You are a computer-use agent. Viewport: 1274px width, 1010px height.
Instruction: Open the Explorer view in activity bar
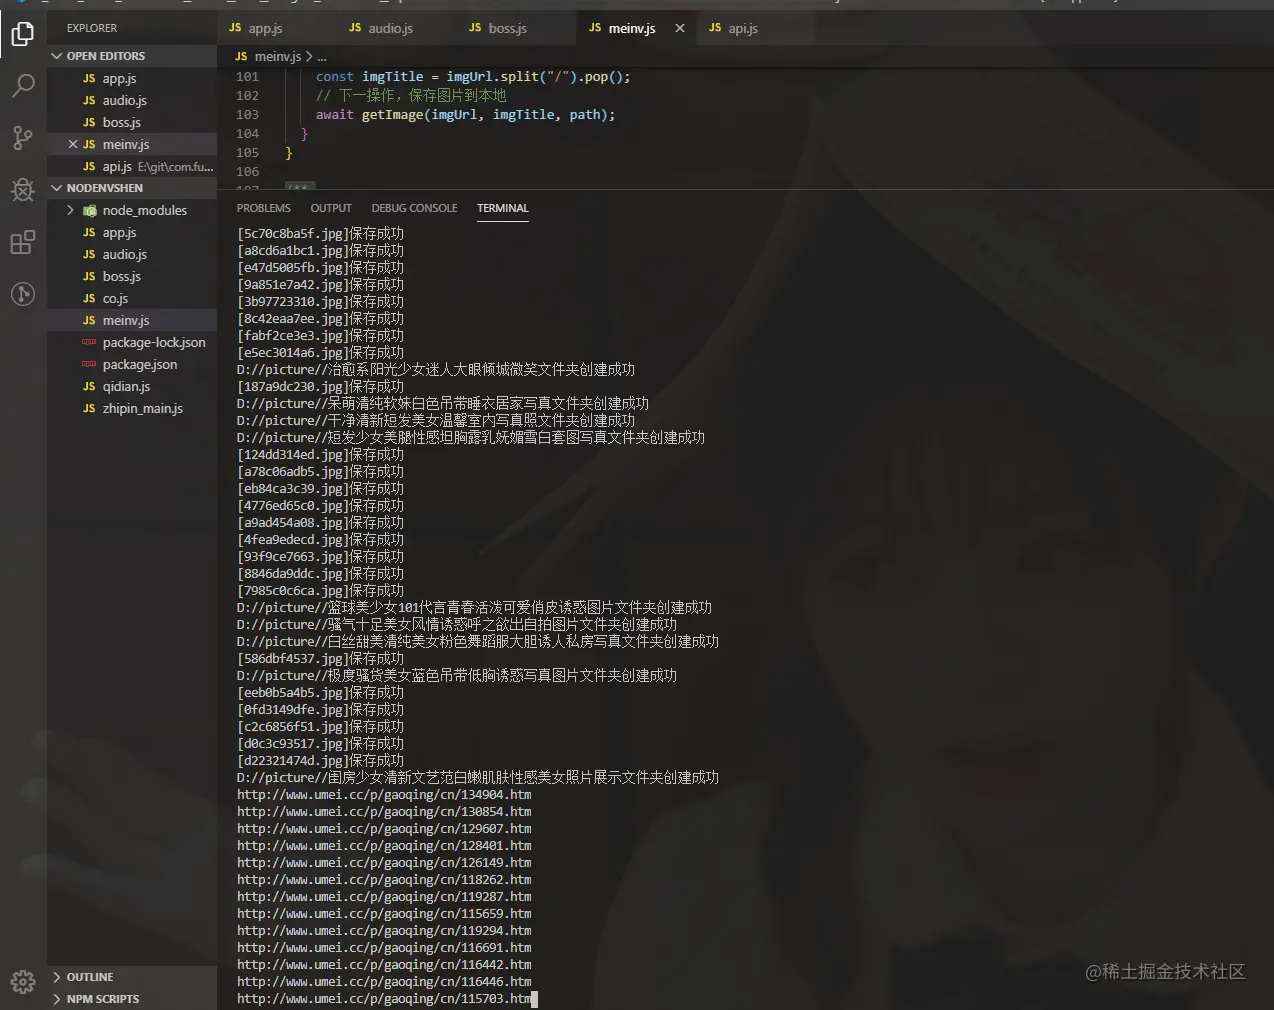pos(22,34)
